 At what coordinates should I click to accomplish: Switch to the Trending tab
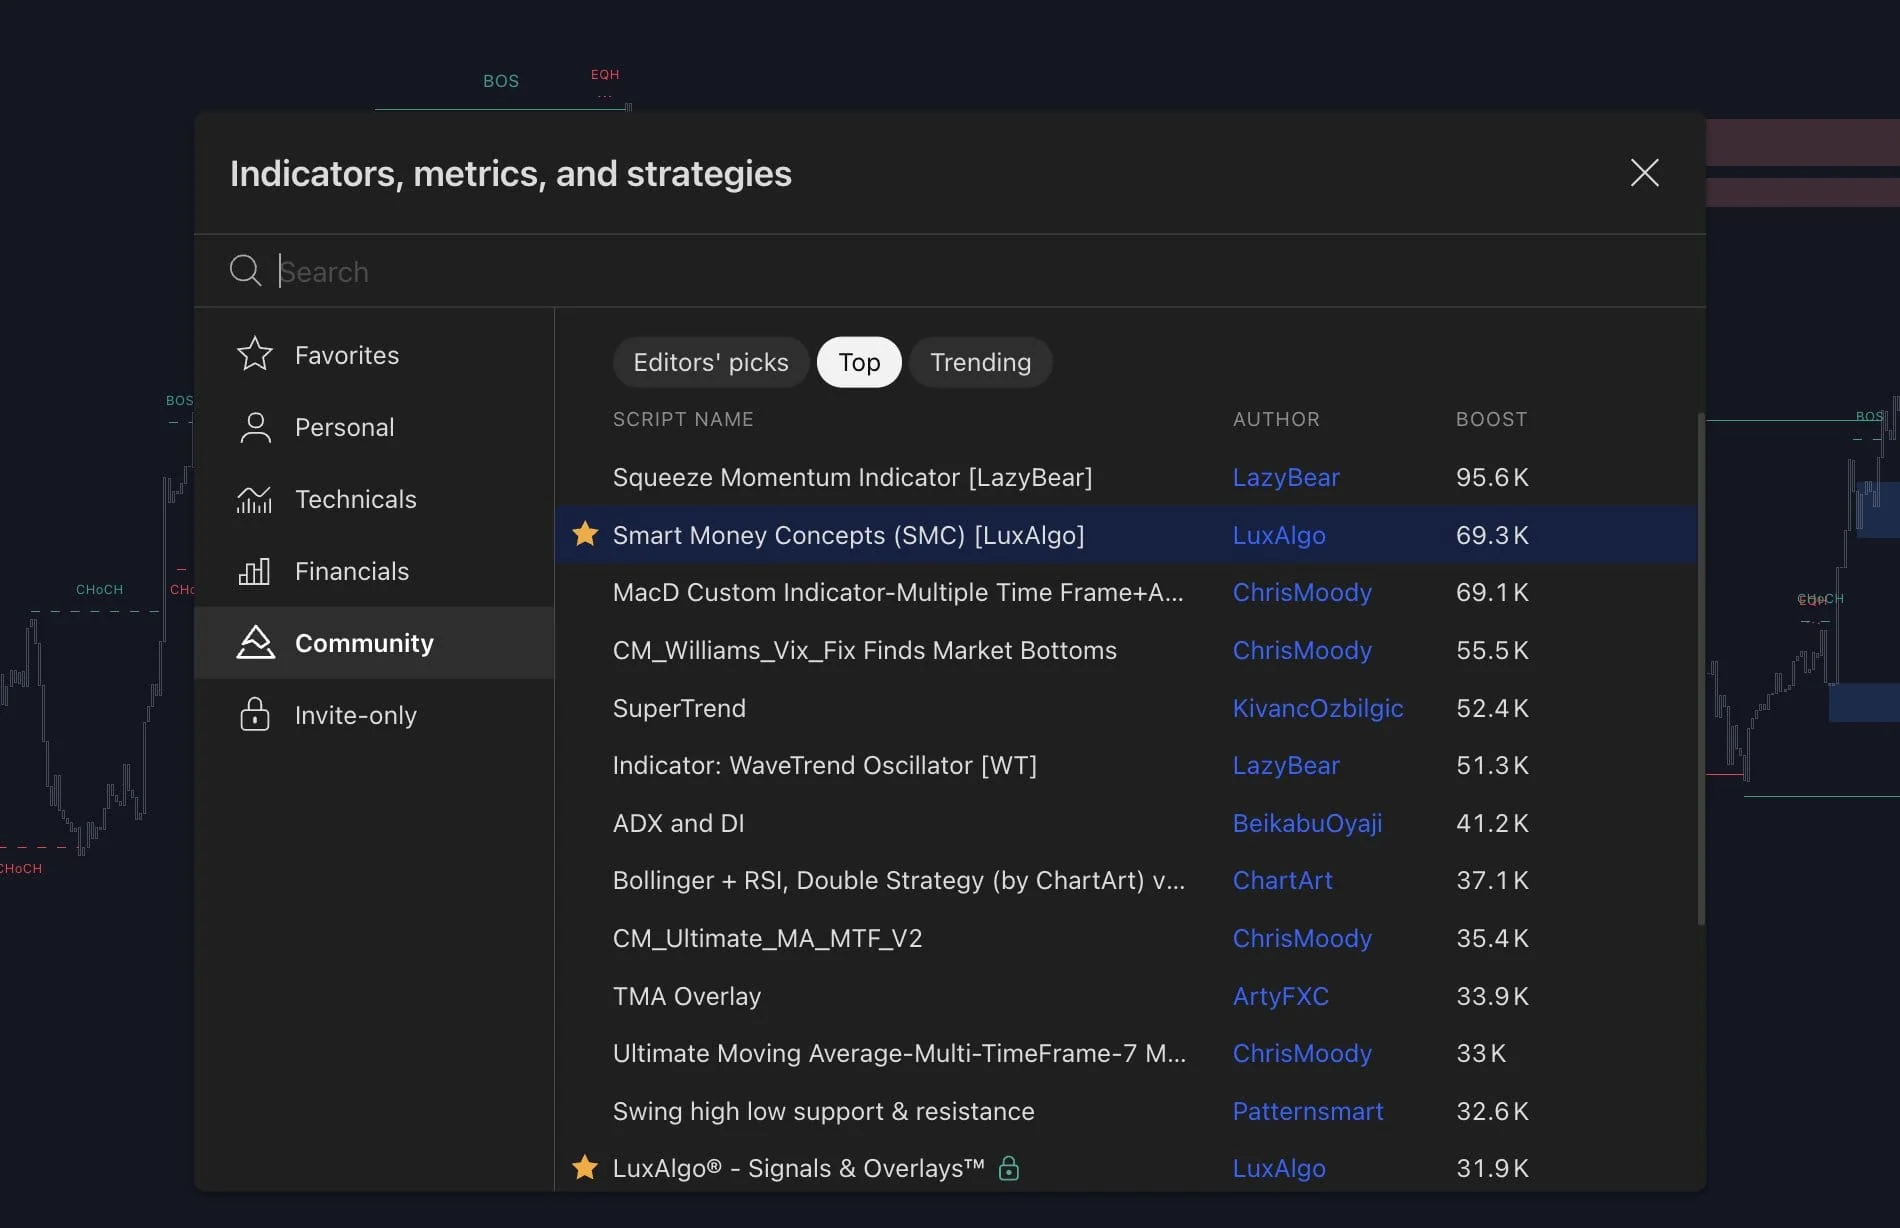[980, 362]
